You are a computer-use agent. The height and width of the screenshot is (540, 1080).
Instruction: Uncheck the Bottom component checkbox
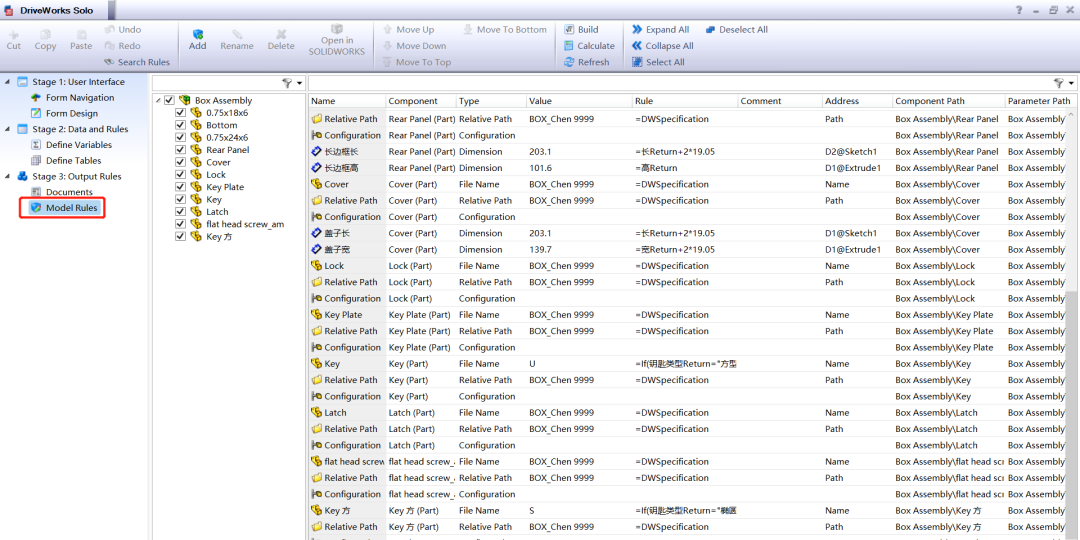180,125
